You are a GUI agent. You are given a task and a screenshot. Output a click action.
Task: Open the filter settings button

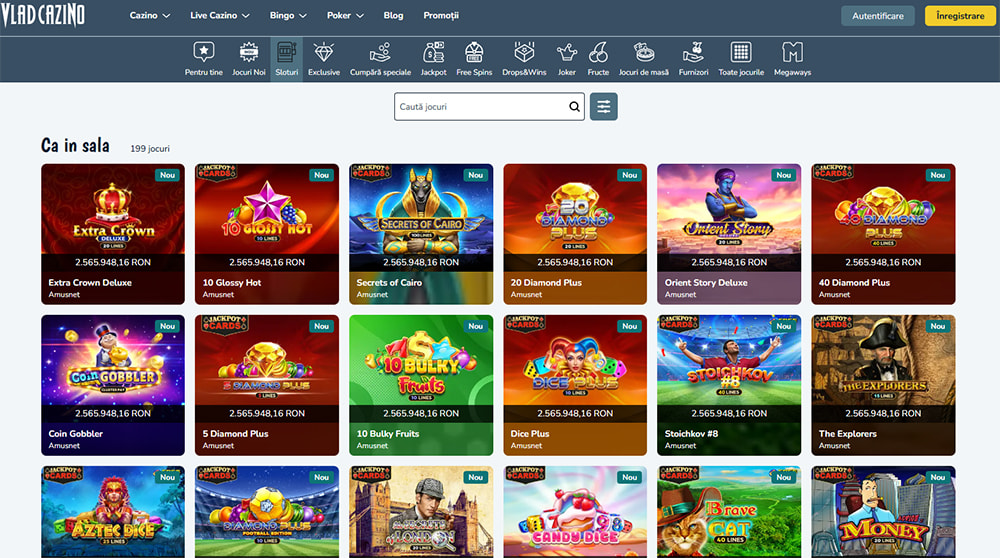coord(604,106)
